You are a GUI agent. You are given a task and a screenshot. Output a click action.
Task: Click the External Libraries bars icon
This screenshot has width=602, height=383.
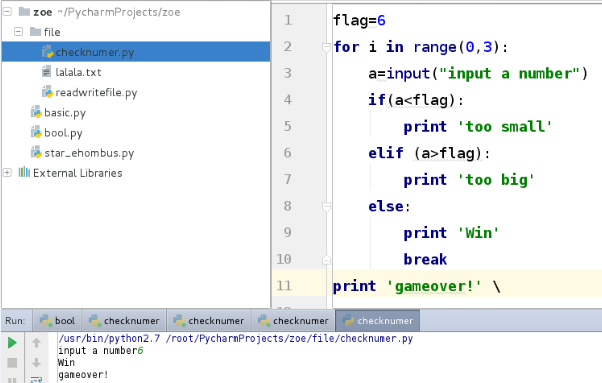pos(24,172)
